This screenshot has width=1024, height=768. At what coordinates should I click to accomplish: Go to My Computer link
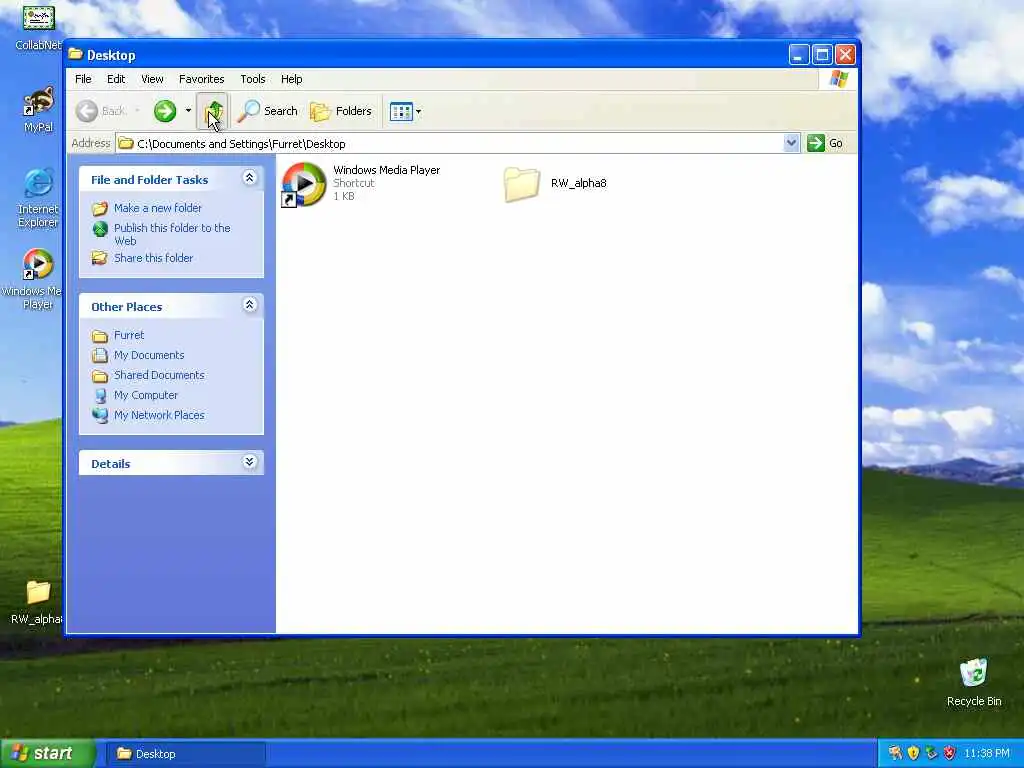click(146, 395)
